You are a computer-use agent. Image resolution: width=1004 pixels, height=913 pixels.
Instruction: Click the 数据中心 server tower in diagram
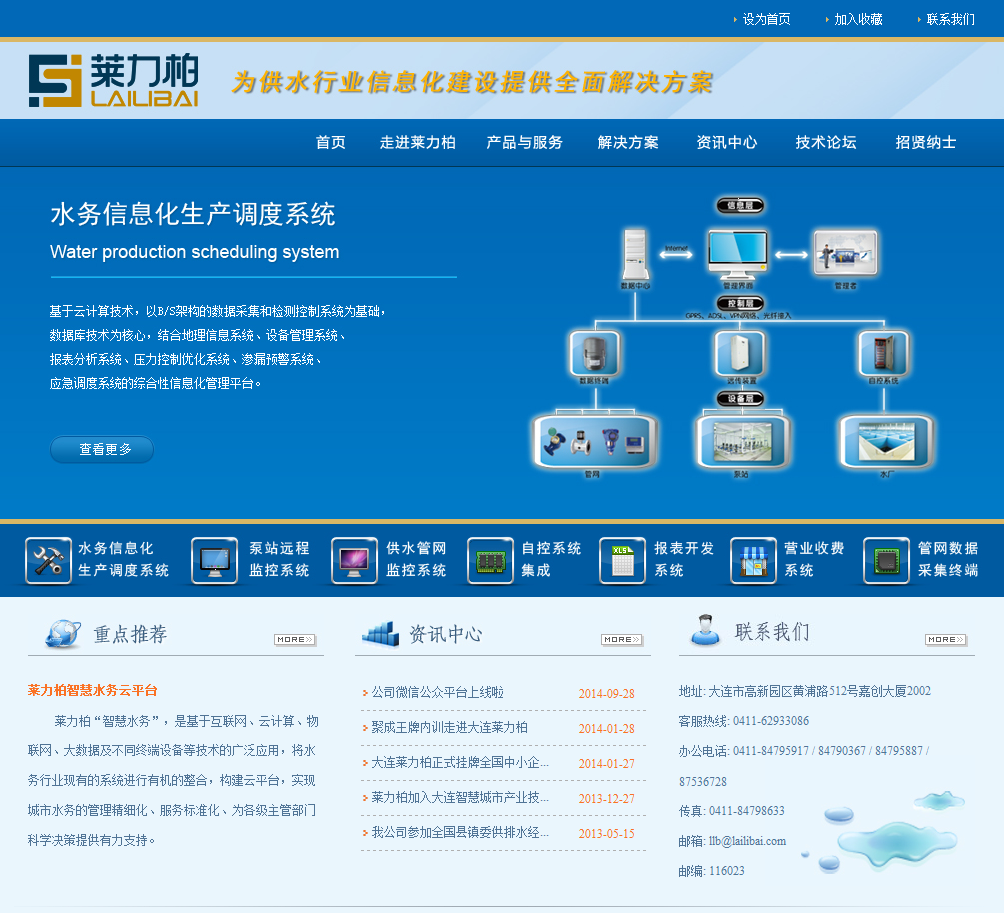(635, 254)
